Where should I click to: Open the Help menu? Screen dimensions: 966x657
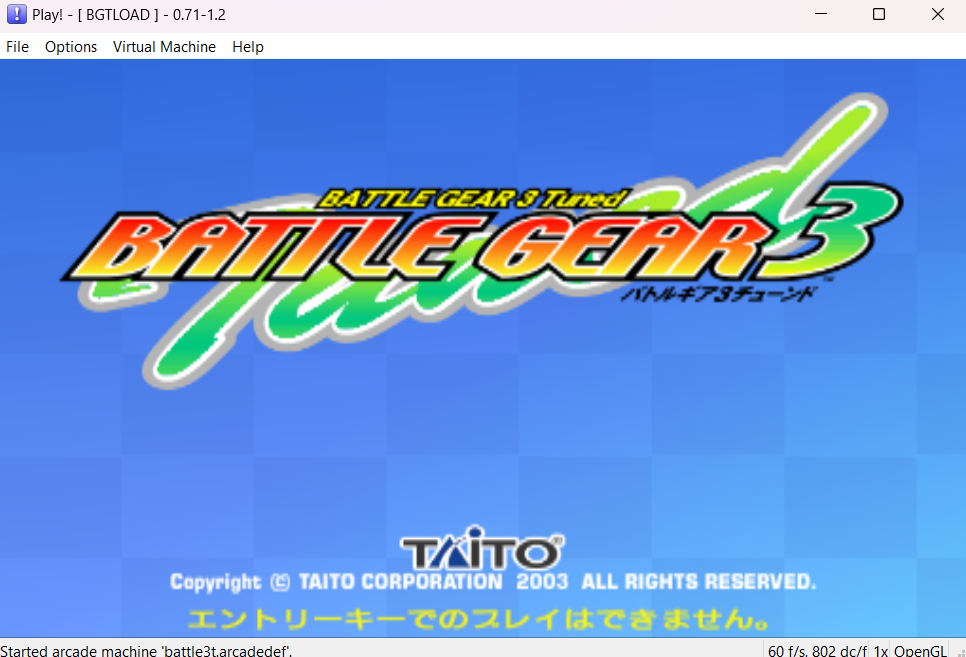(248, 47)
